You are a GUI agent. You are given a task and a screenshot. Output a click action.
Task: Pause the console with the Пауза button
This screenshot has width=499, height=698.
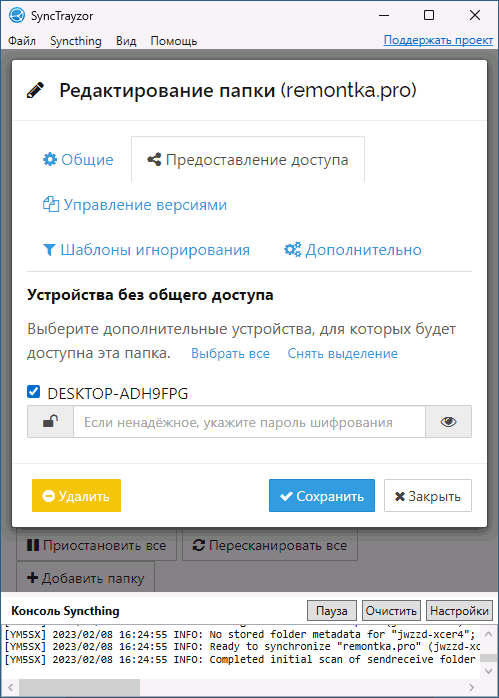pos(332,611)
